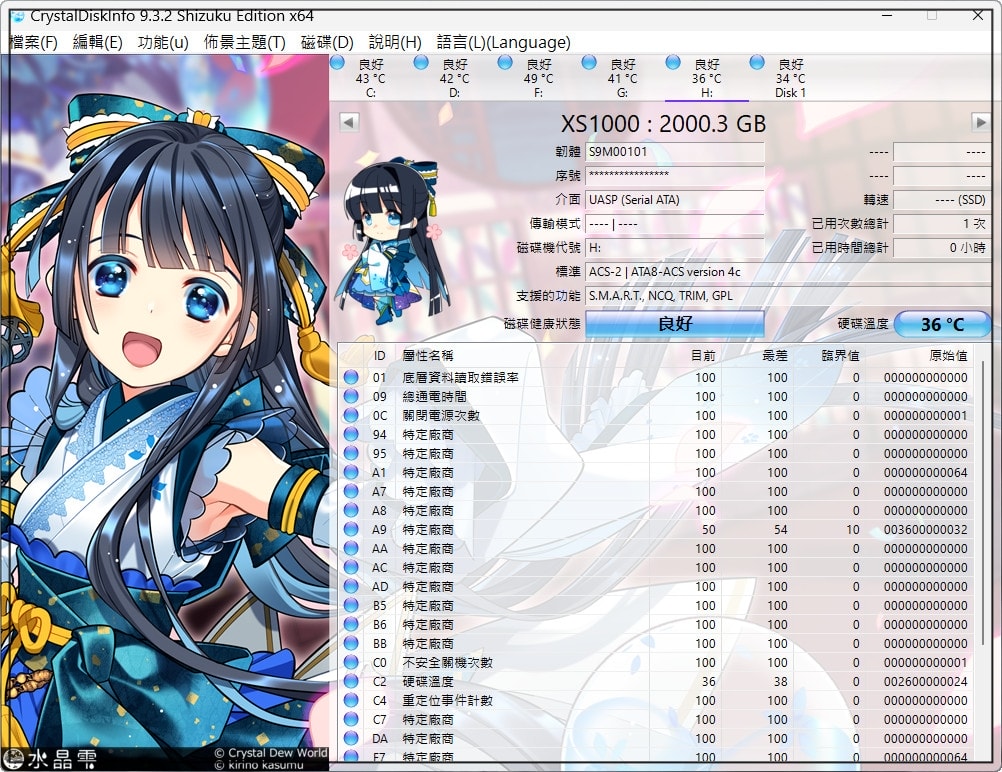
Task: Open the 佈景主題(T) menu
Action: click(244, 42)
